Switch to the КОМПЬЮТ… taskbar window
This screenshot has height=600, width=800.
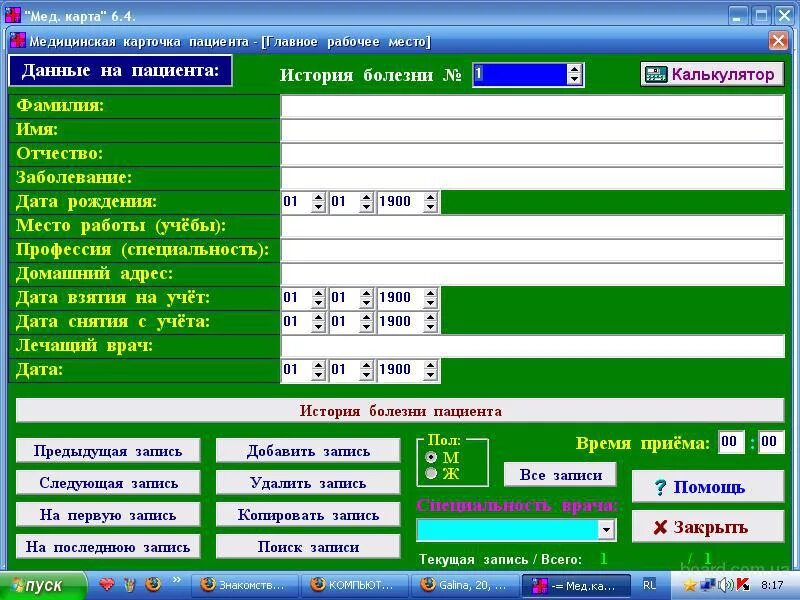pos(355,585)
